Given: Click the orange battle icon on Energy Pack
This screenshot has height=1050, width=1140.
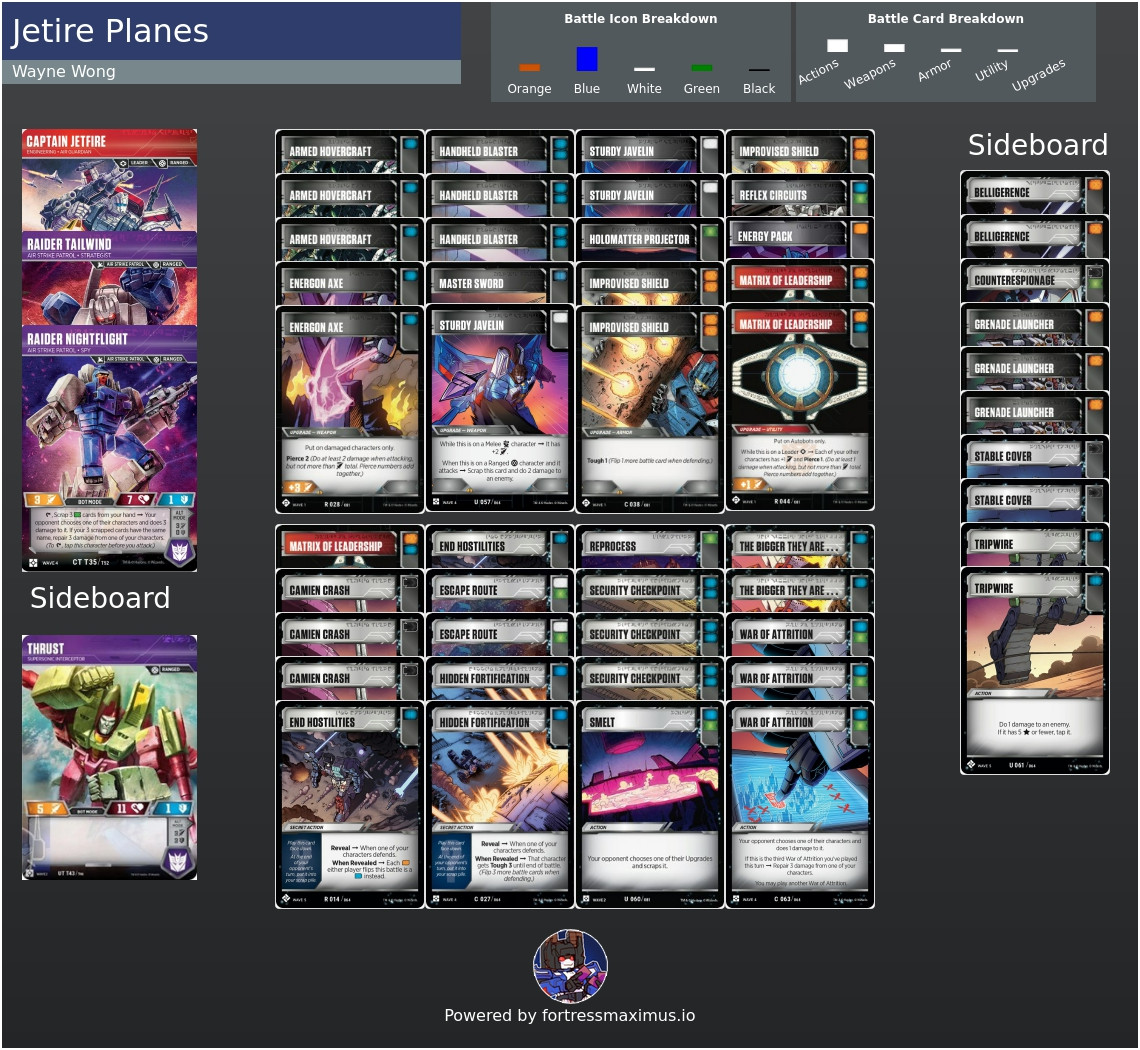Looking at the screenshot, I should click(x=861, y=228).
